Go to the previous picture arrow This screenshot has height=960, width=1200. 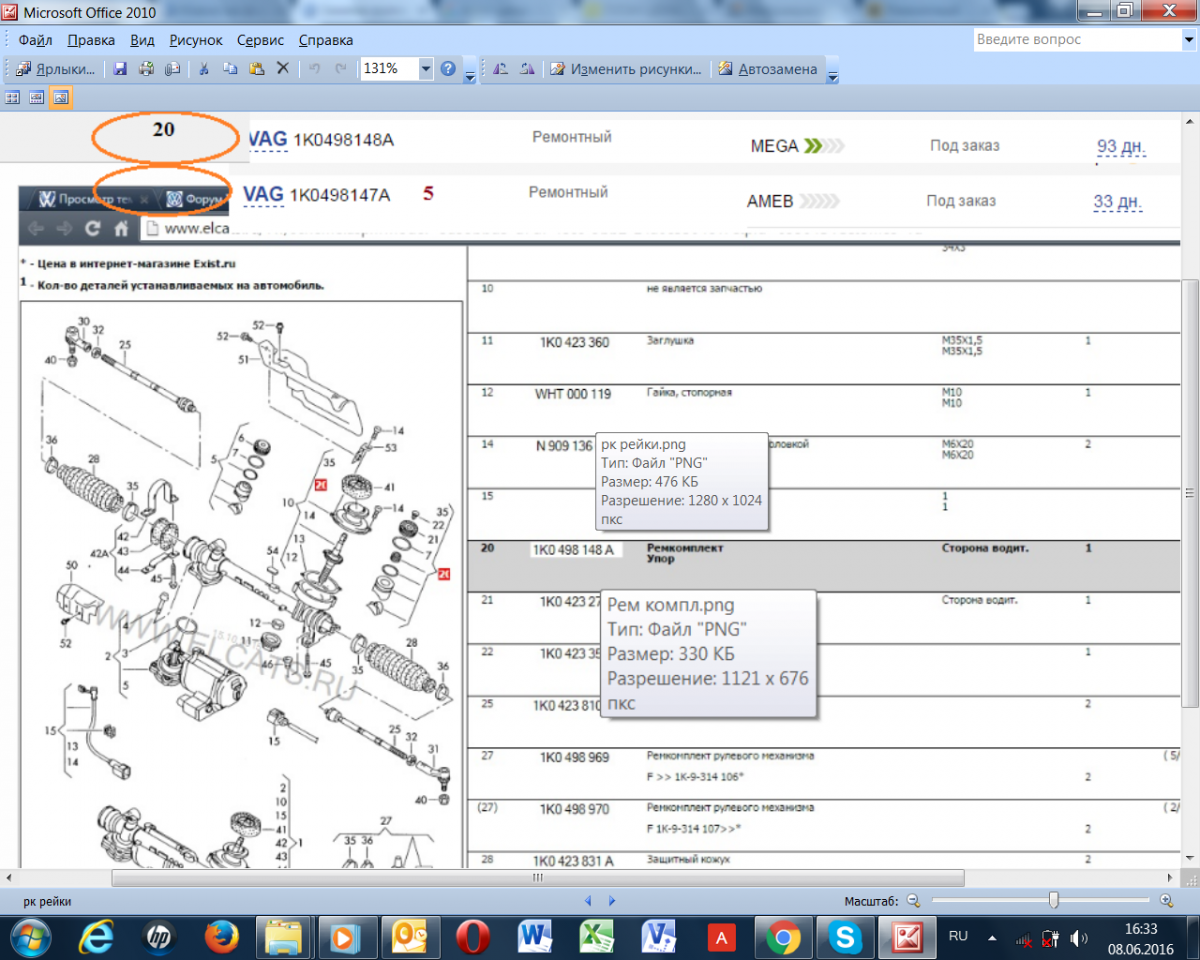588,901
